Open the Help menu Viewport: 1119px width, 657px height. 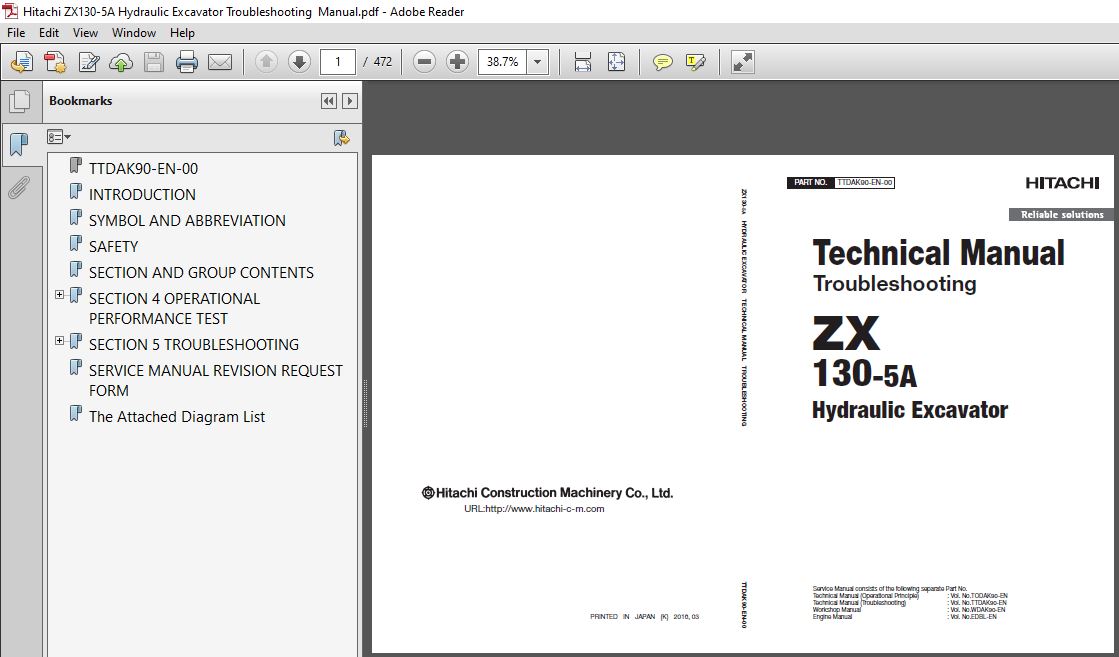point(182,33)
